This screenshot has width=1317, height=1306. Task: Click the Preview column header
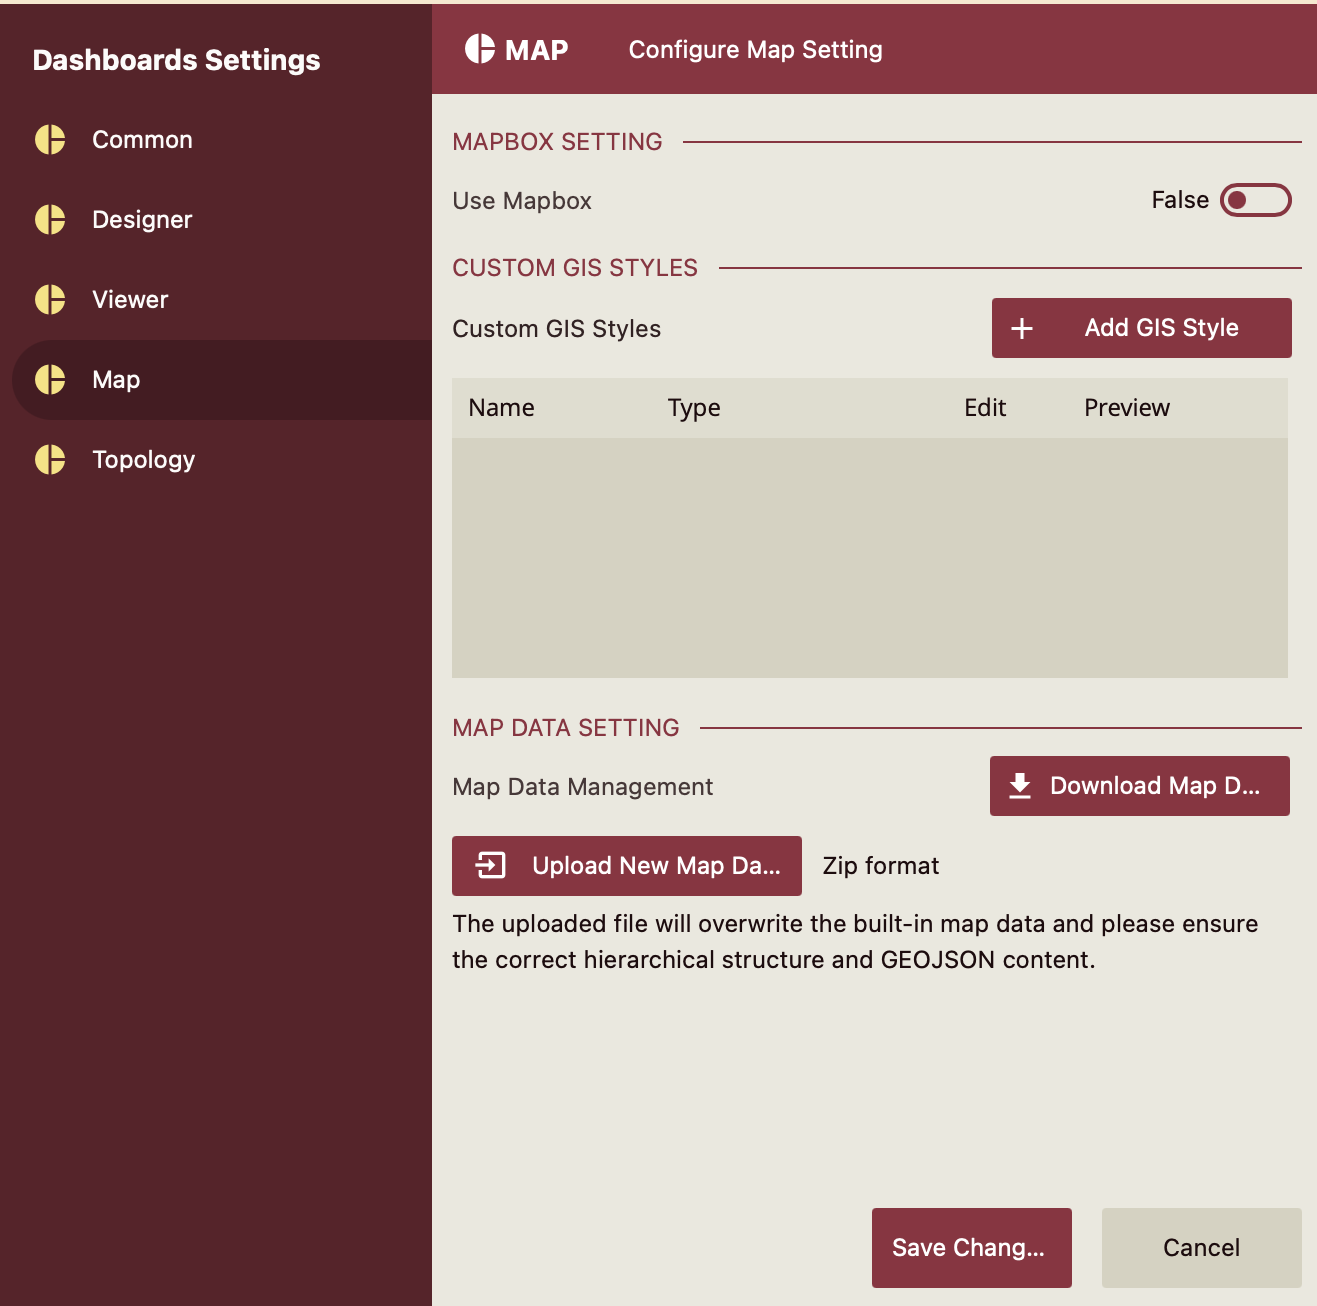(x=1126, y=408)
